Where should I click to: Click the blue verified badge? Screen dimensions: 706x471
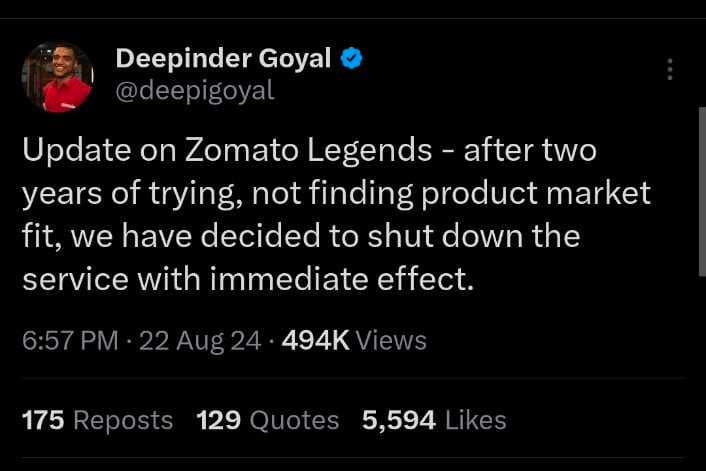click(350, 60)
